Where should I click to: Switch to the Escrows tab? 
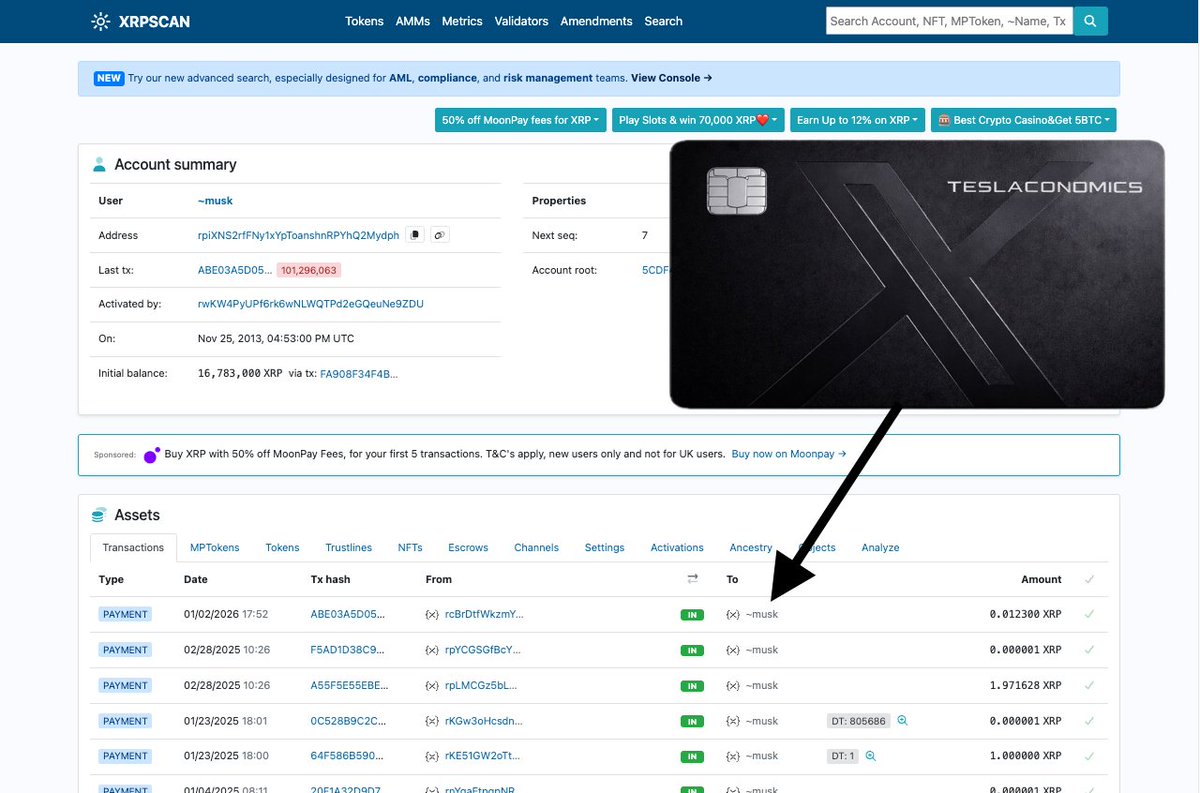[468, 548]
